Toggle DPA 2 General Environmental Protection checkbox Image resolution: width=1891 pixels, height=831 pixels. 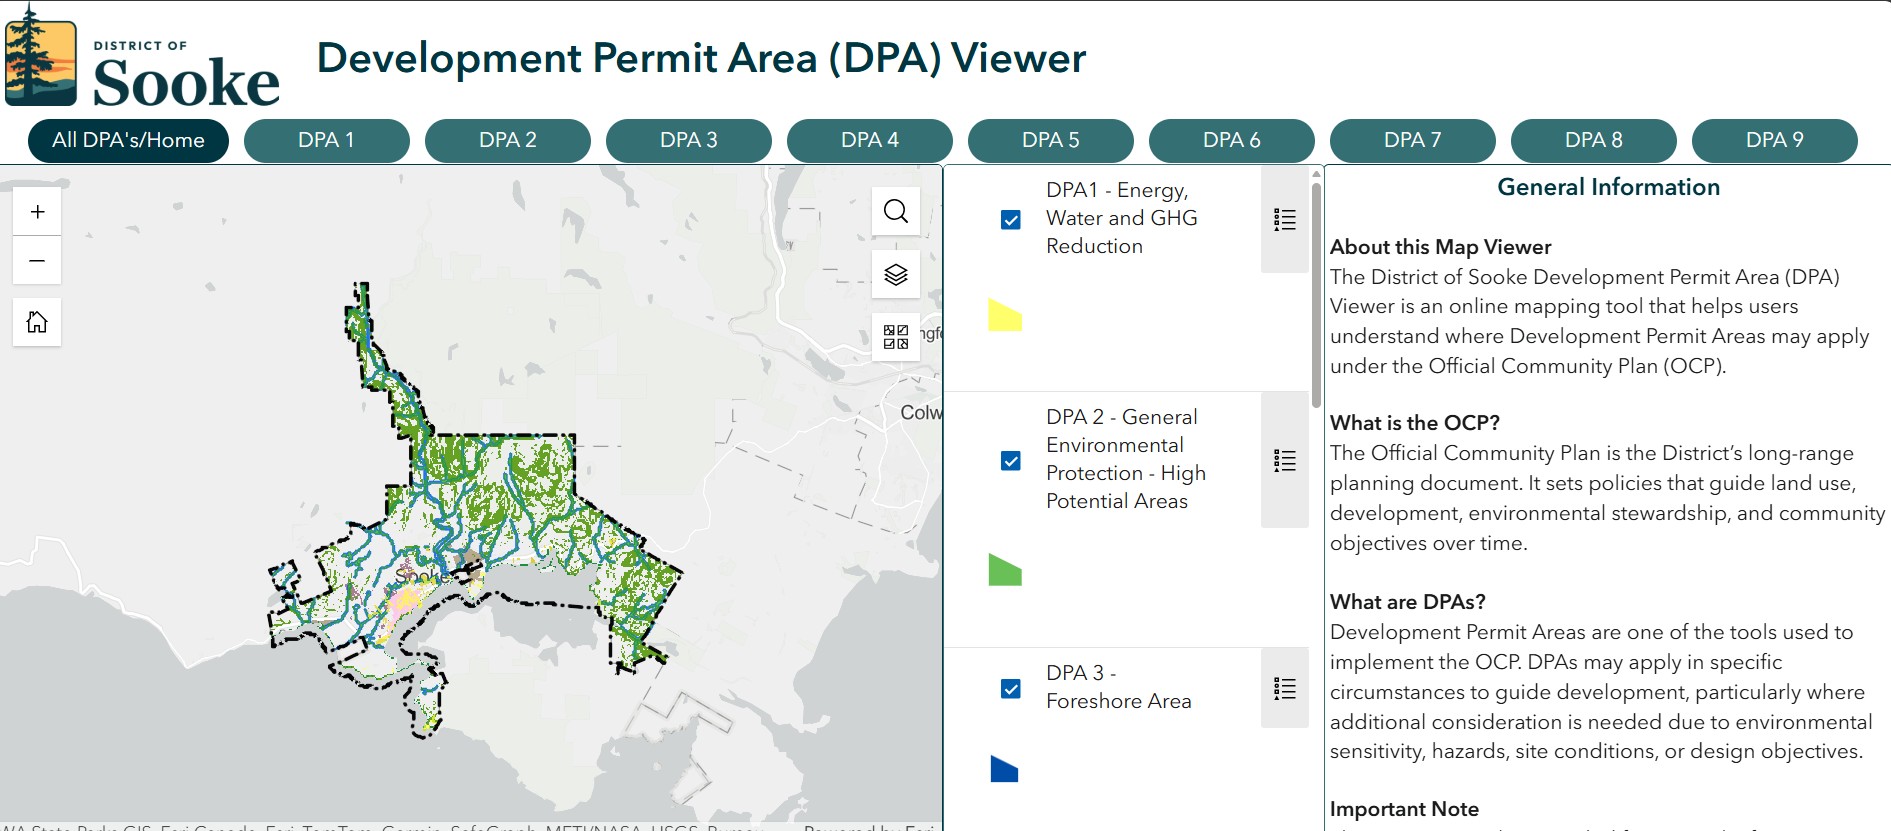pyautogui.click(x=1011, y=461)
